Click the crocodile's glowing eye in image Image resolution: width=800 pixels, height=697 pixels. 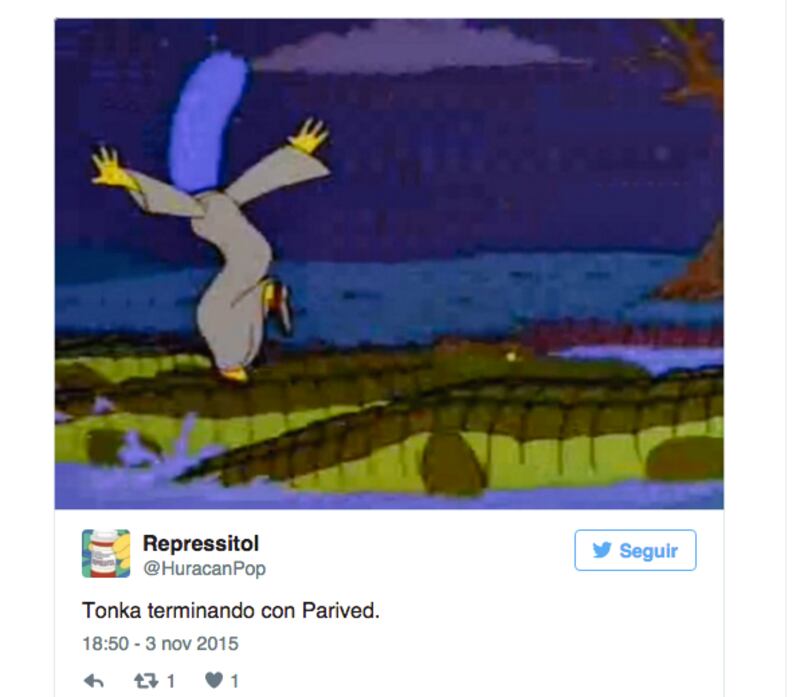tap(511, 357)
